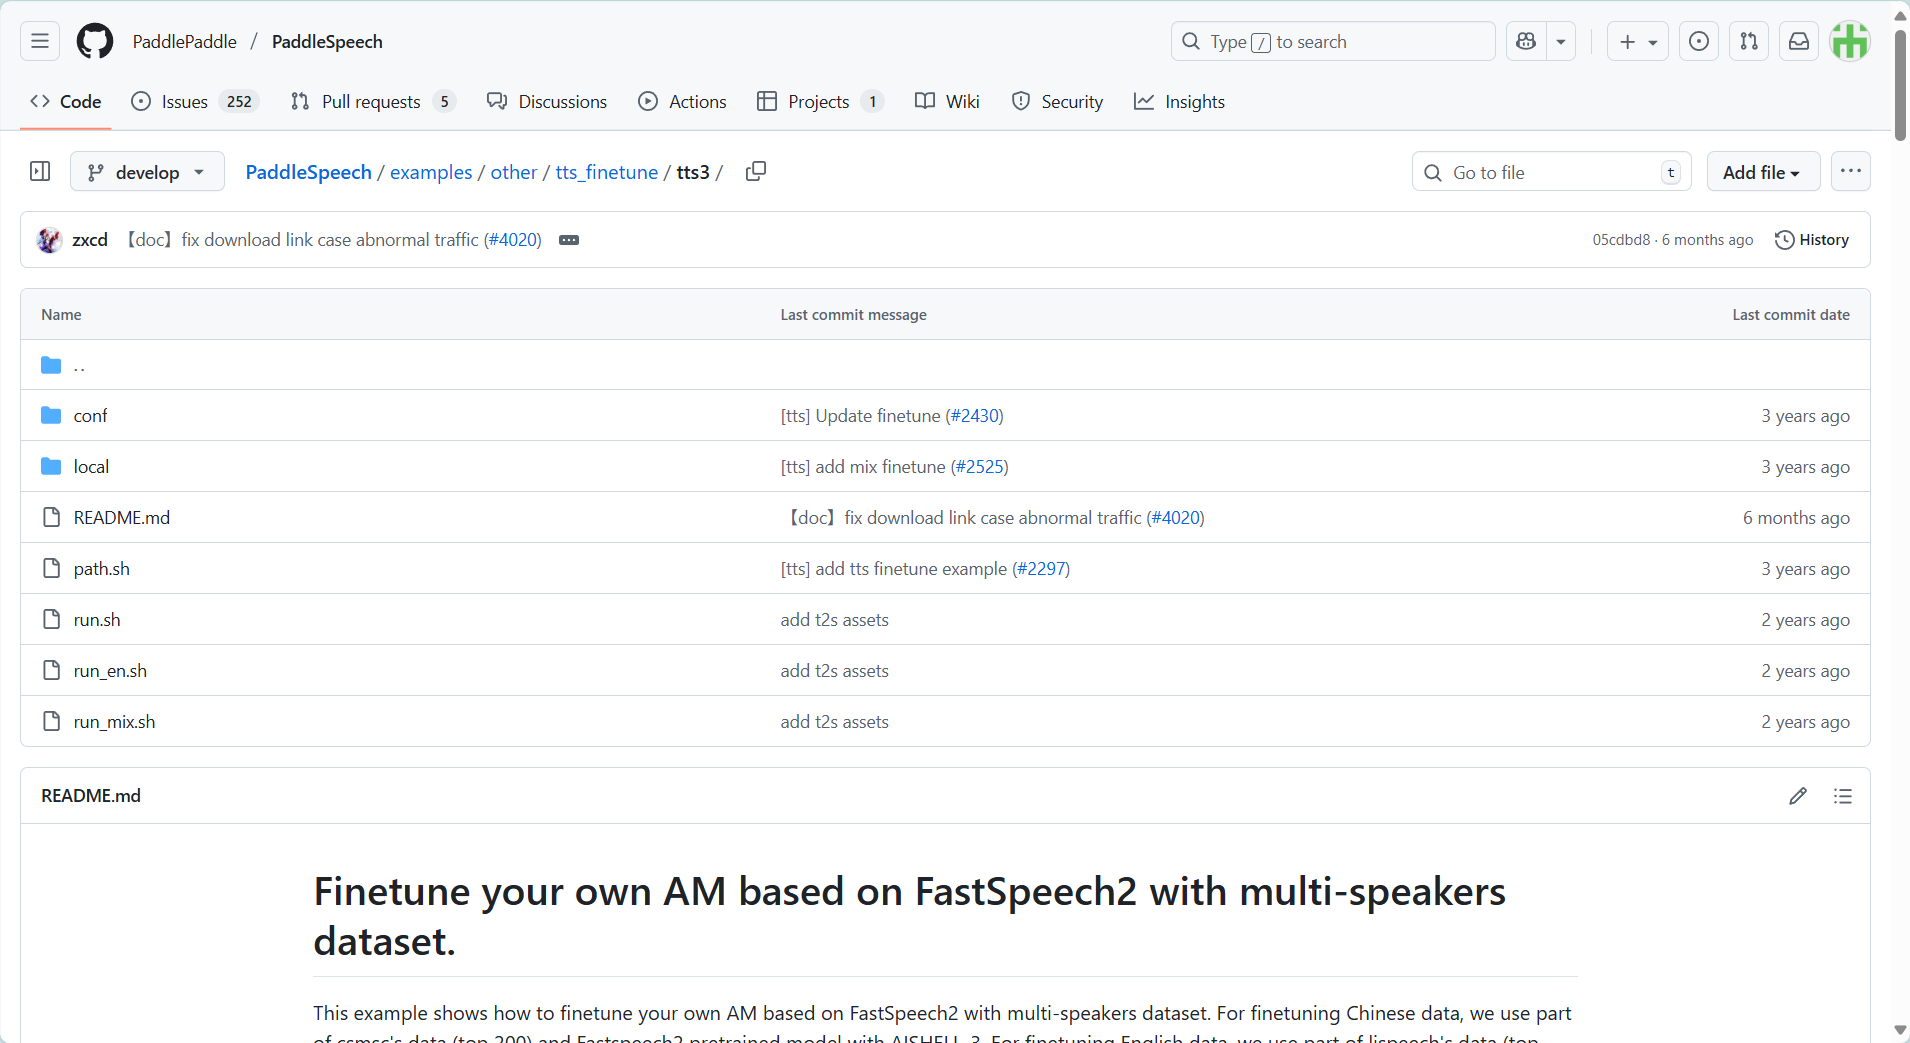
Task: Switch to the Actions tab
Action: click(683, 101)
